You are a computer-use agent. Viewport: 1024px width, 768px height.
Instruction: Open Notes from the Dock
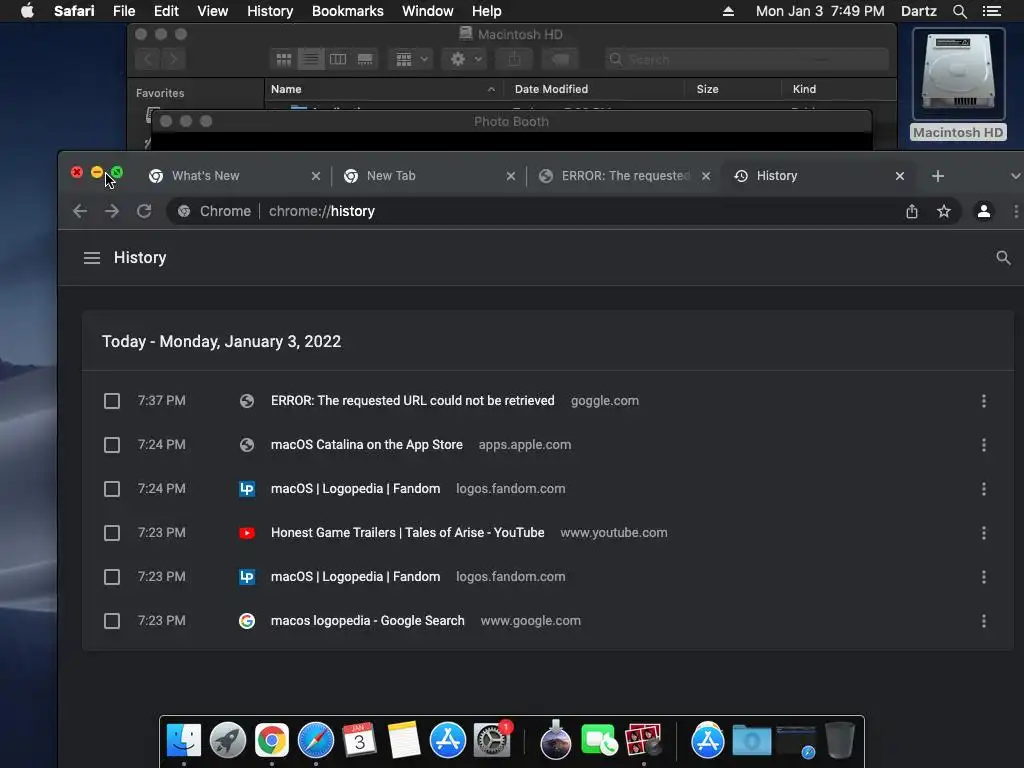pyautogui.click(x=404, y=741)
